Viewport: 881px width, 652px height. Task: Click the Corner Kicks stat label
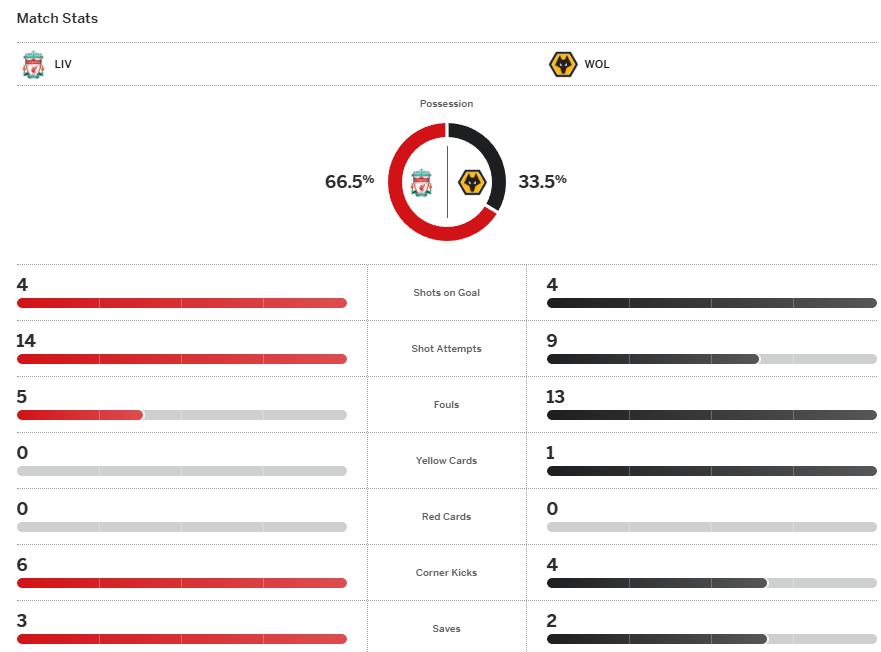point(446,573)
